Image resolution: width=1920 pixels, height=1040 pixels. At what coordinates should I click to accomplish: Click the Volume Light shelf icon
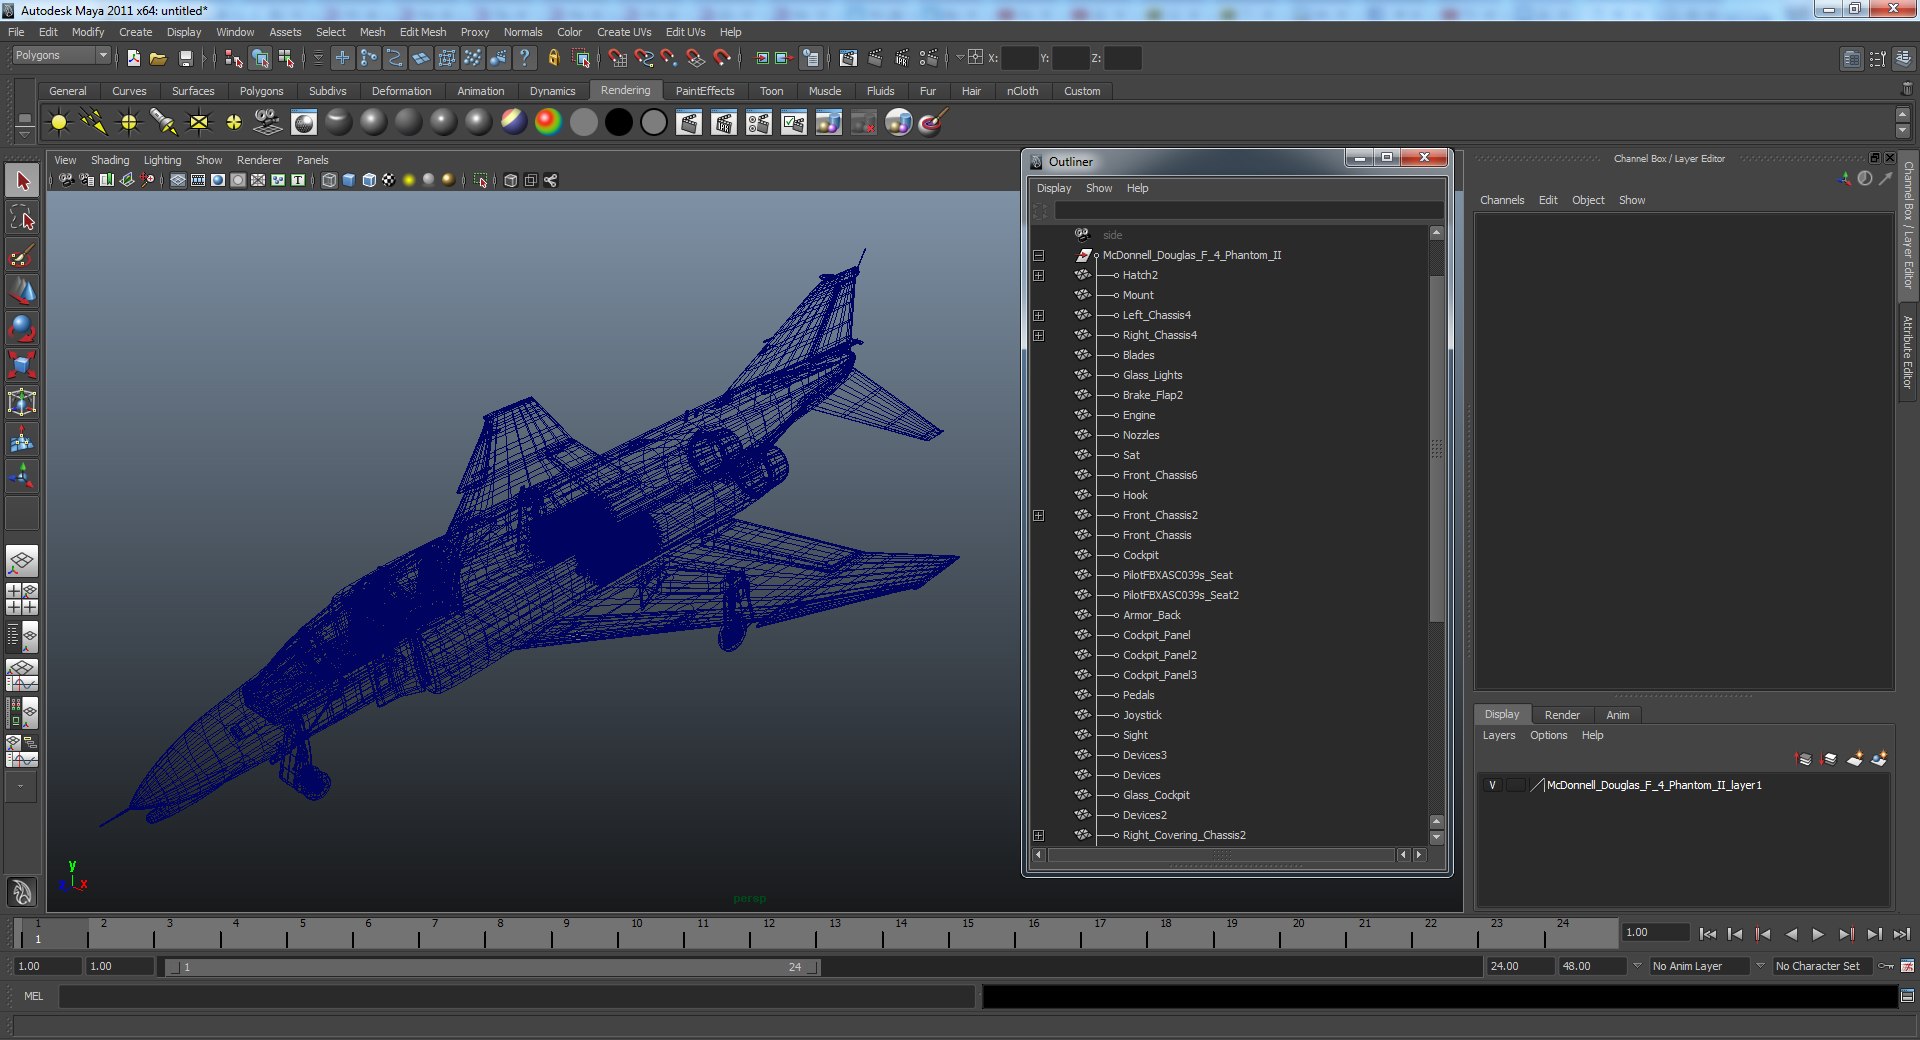234,123
